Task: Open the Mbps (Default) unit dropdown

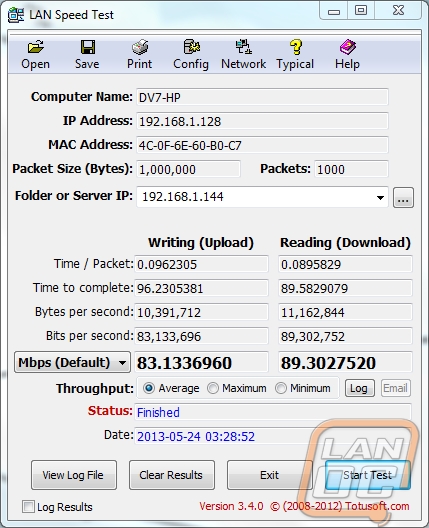Action: pos(72,362)
